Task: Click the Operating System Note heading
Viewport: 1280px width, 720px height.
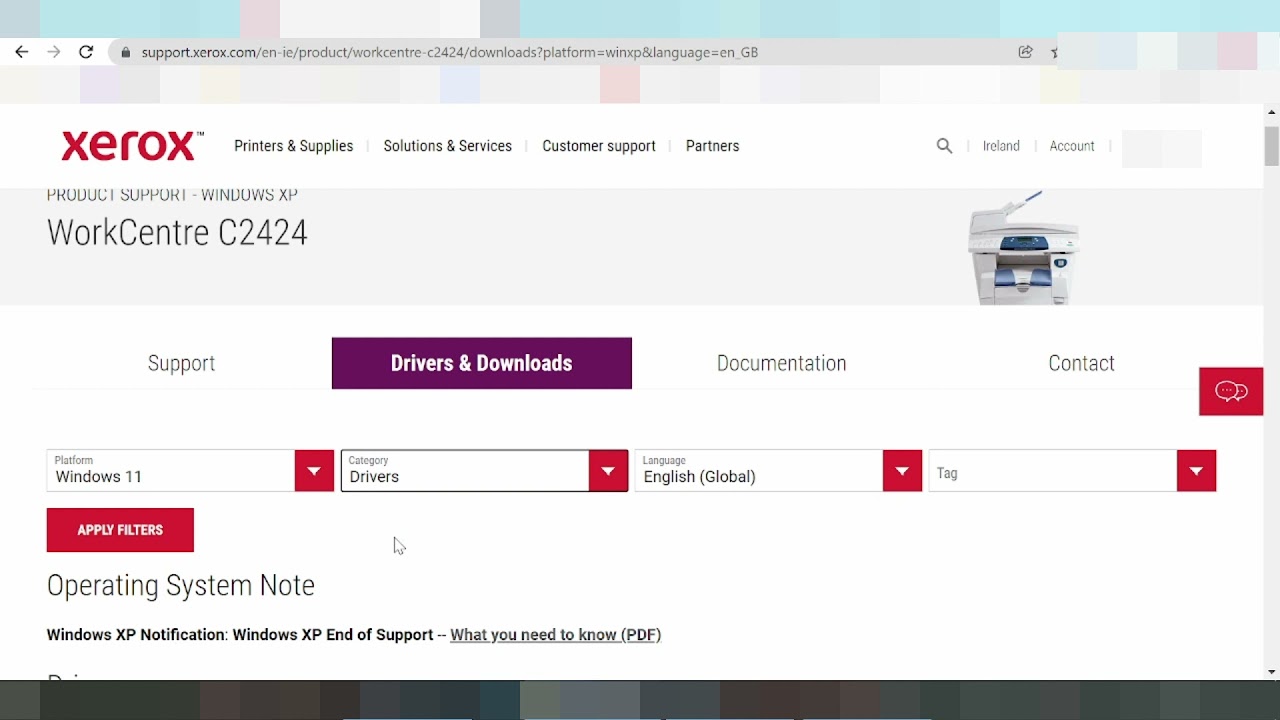Action: click(181, 585)
